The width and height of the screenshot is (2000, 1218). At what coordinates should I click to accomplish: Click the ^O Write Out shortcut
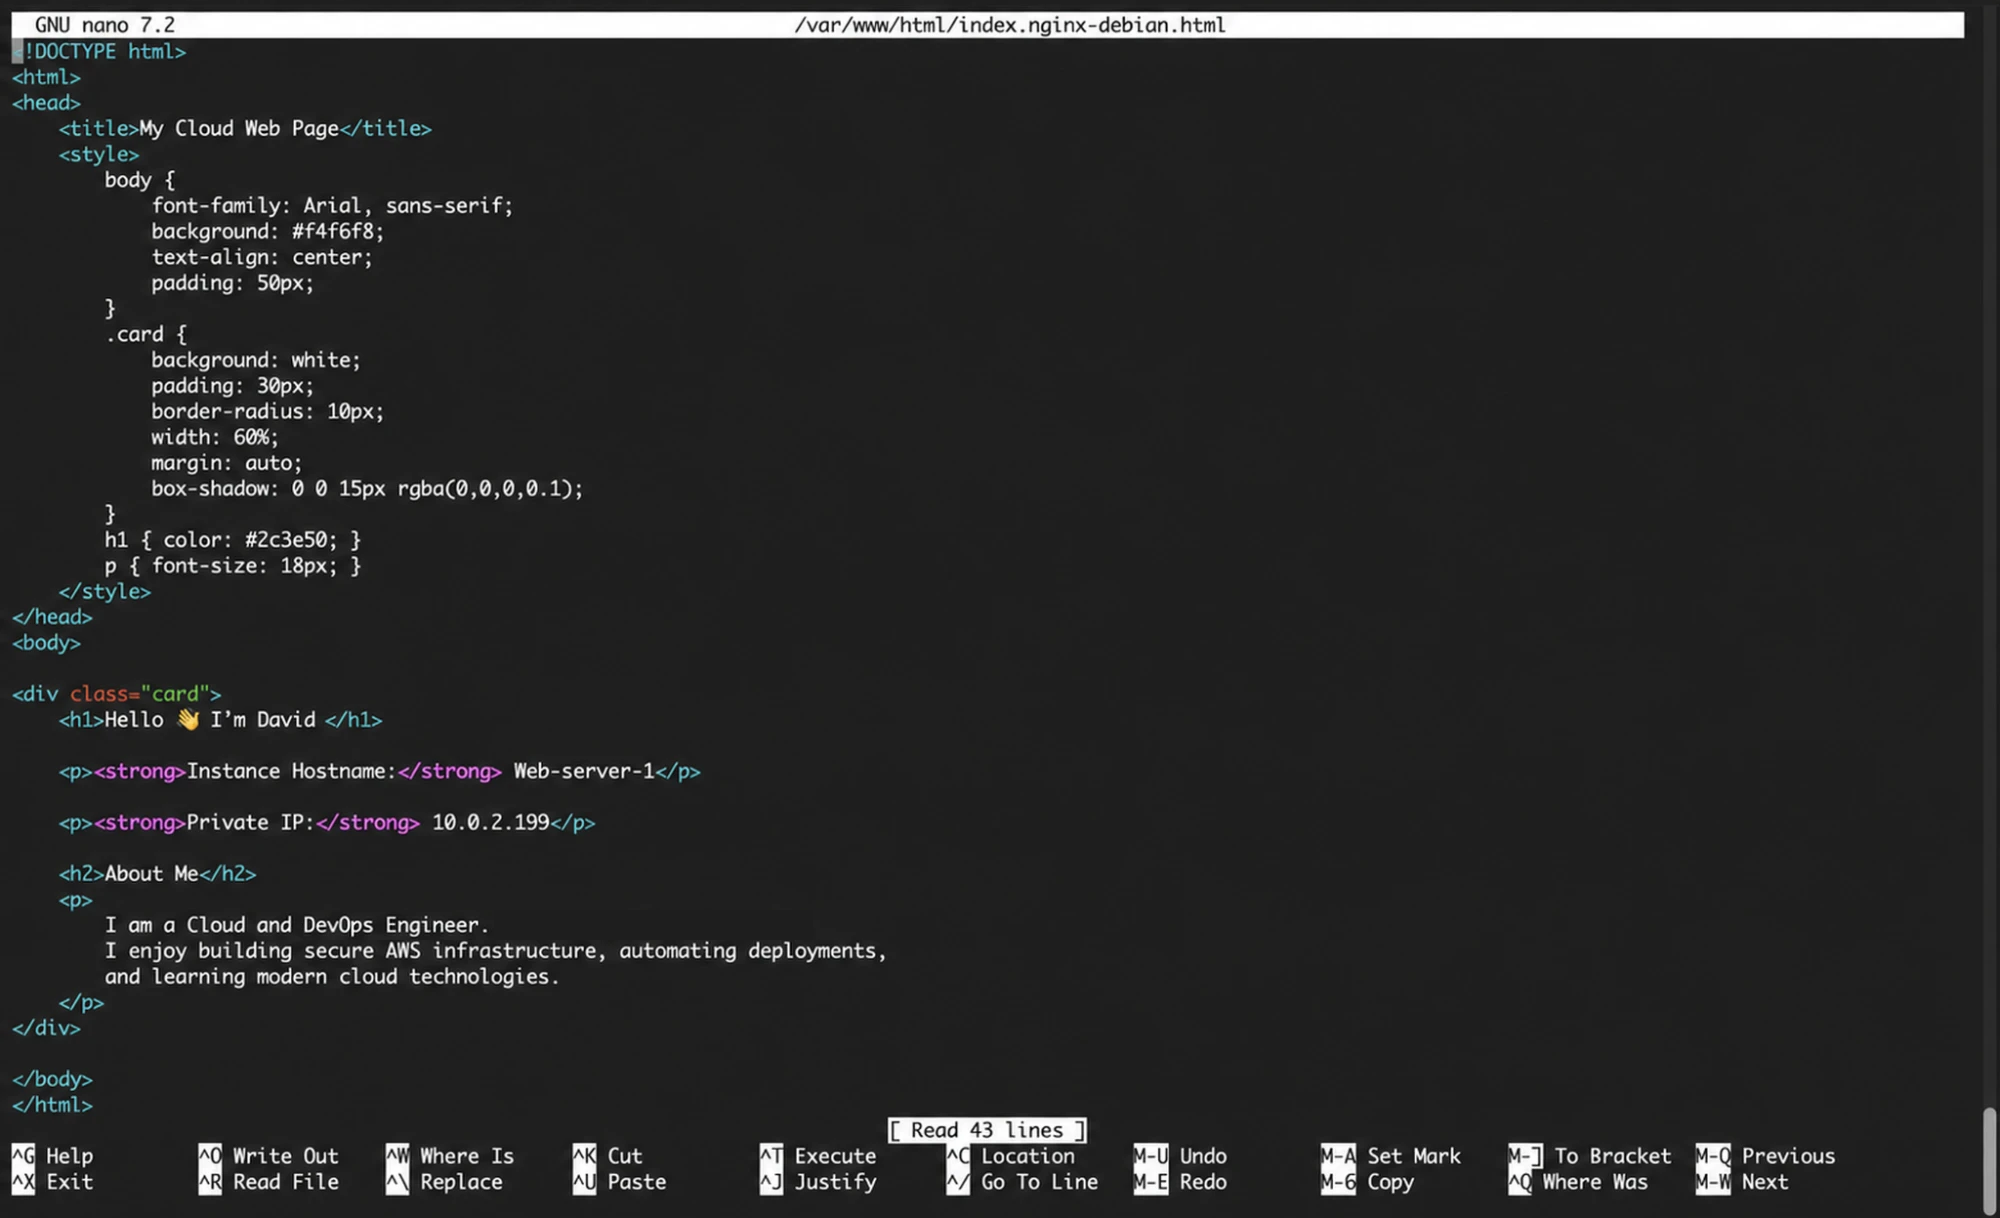[269, 1156]
